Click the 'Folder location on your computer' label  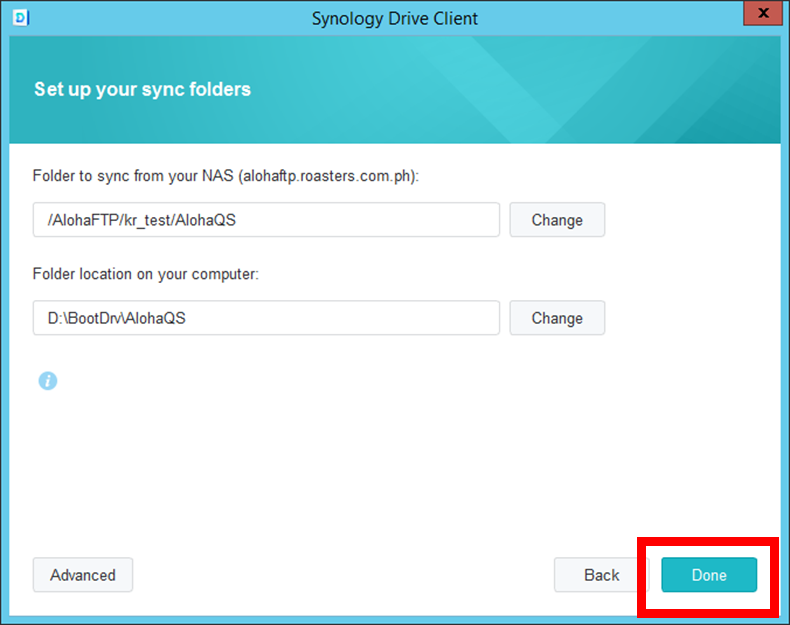tap(146, 274)
